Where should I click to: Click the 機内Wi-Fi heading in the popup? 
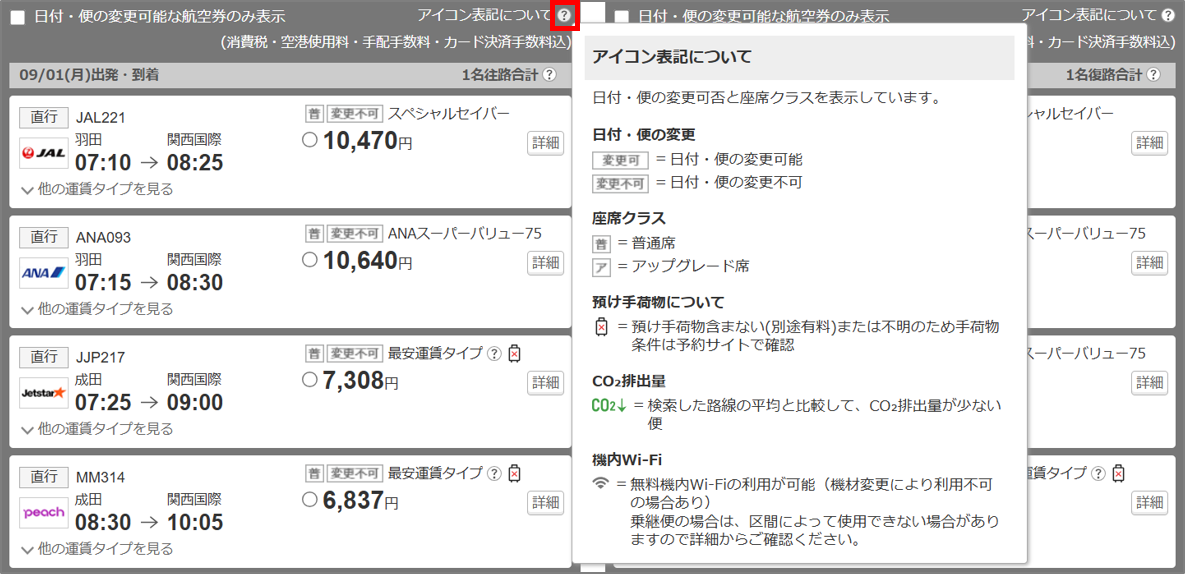click(x=628, y=458)
